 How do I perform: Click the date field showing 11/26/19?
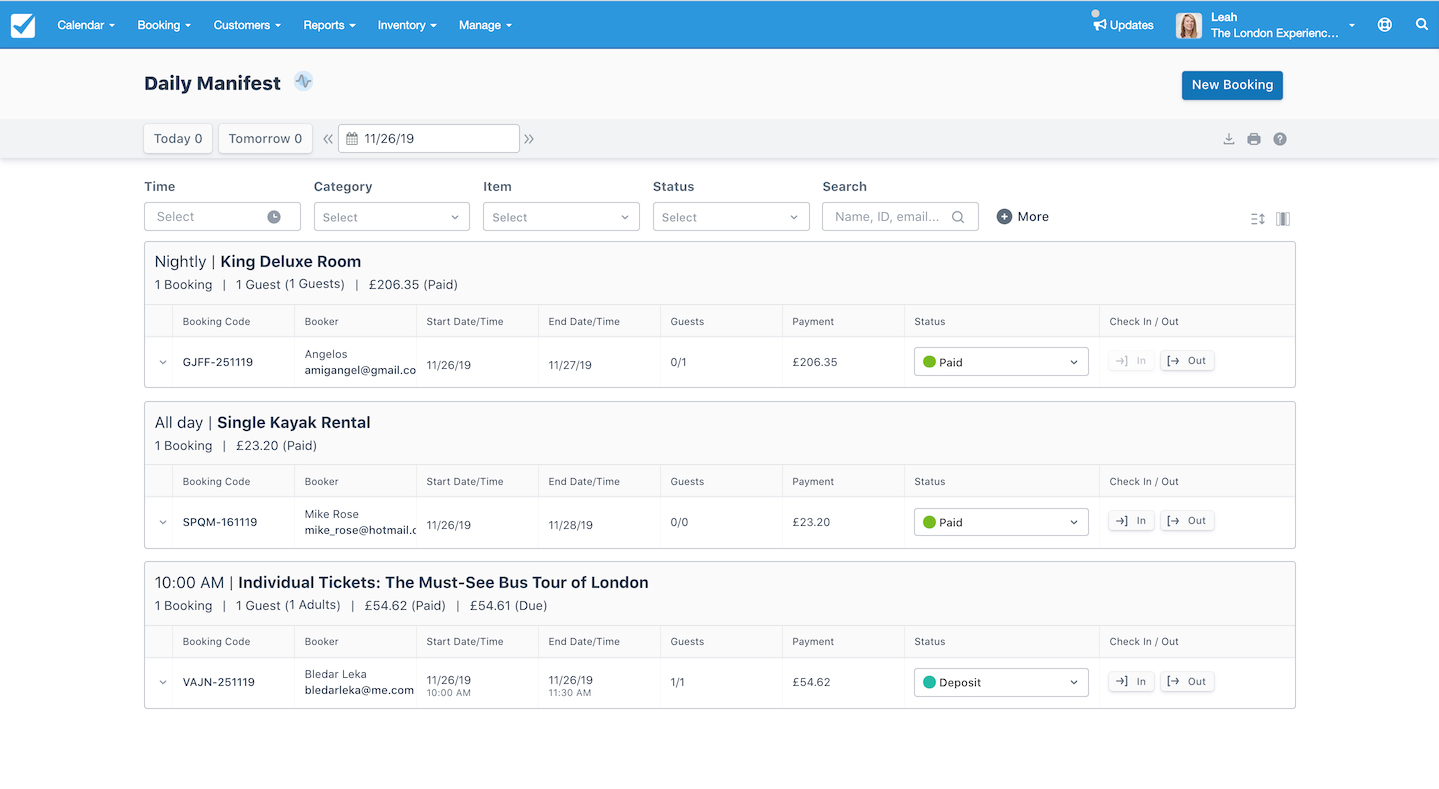pos(429,139)
